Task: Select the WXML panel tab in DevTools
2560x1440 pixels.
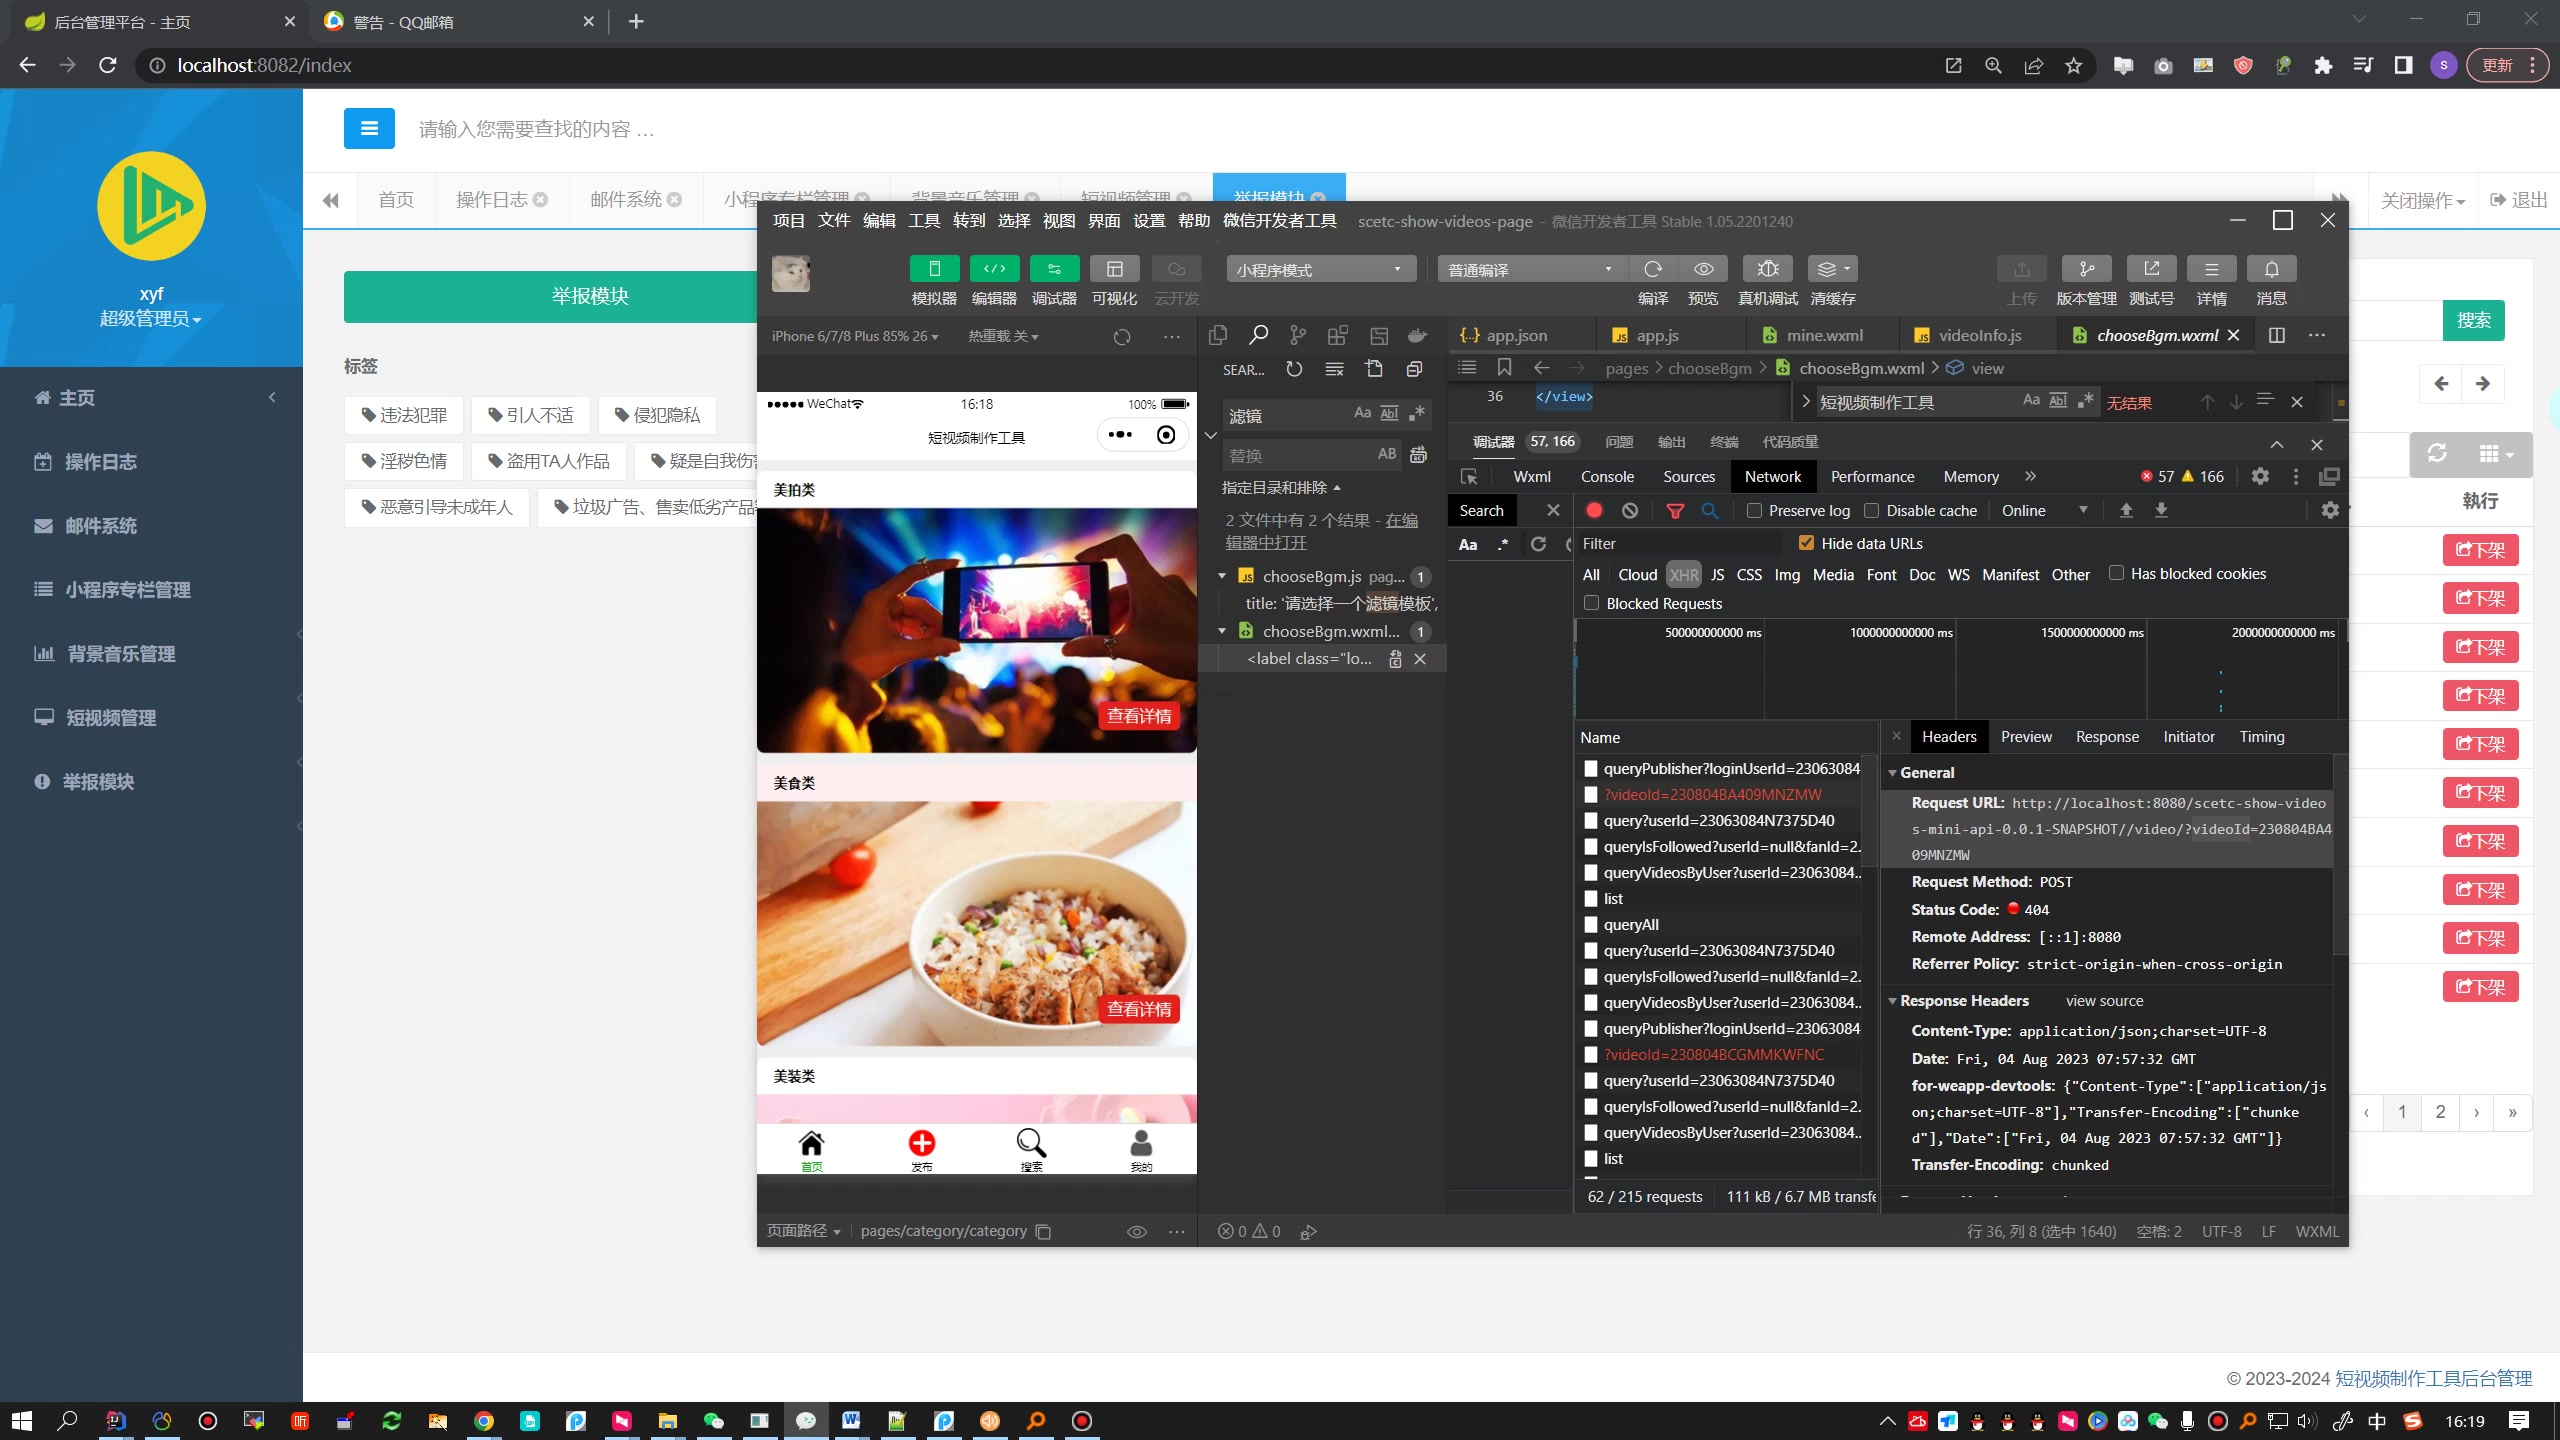Action: tap(1533, 476)
